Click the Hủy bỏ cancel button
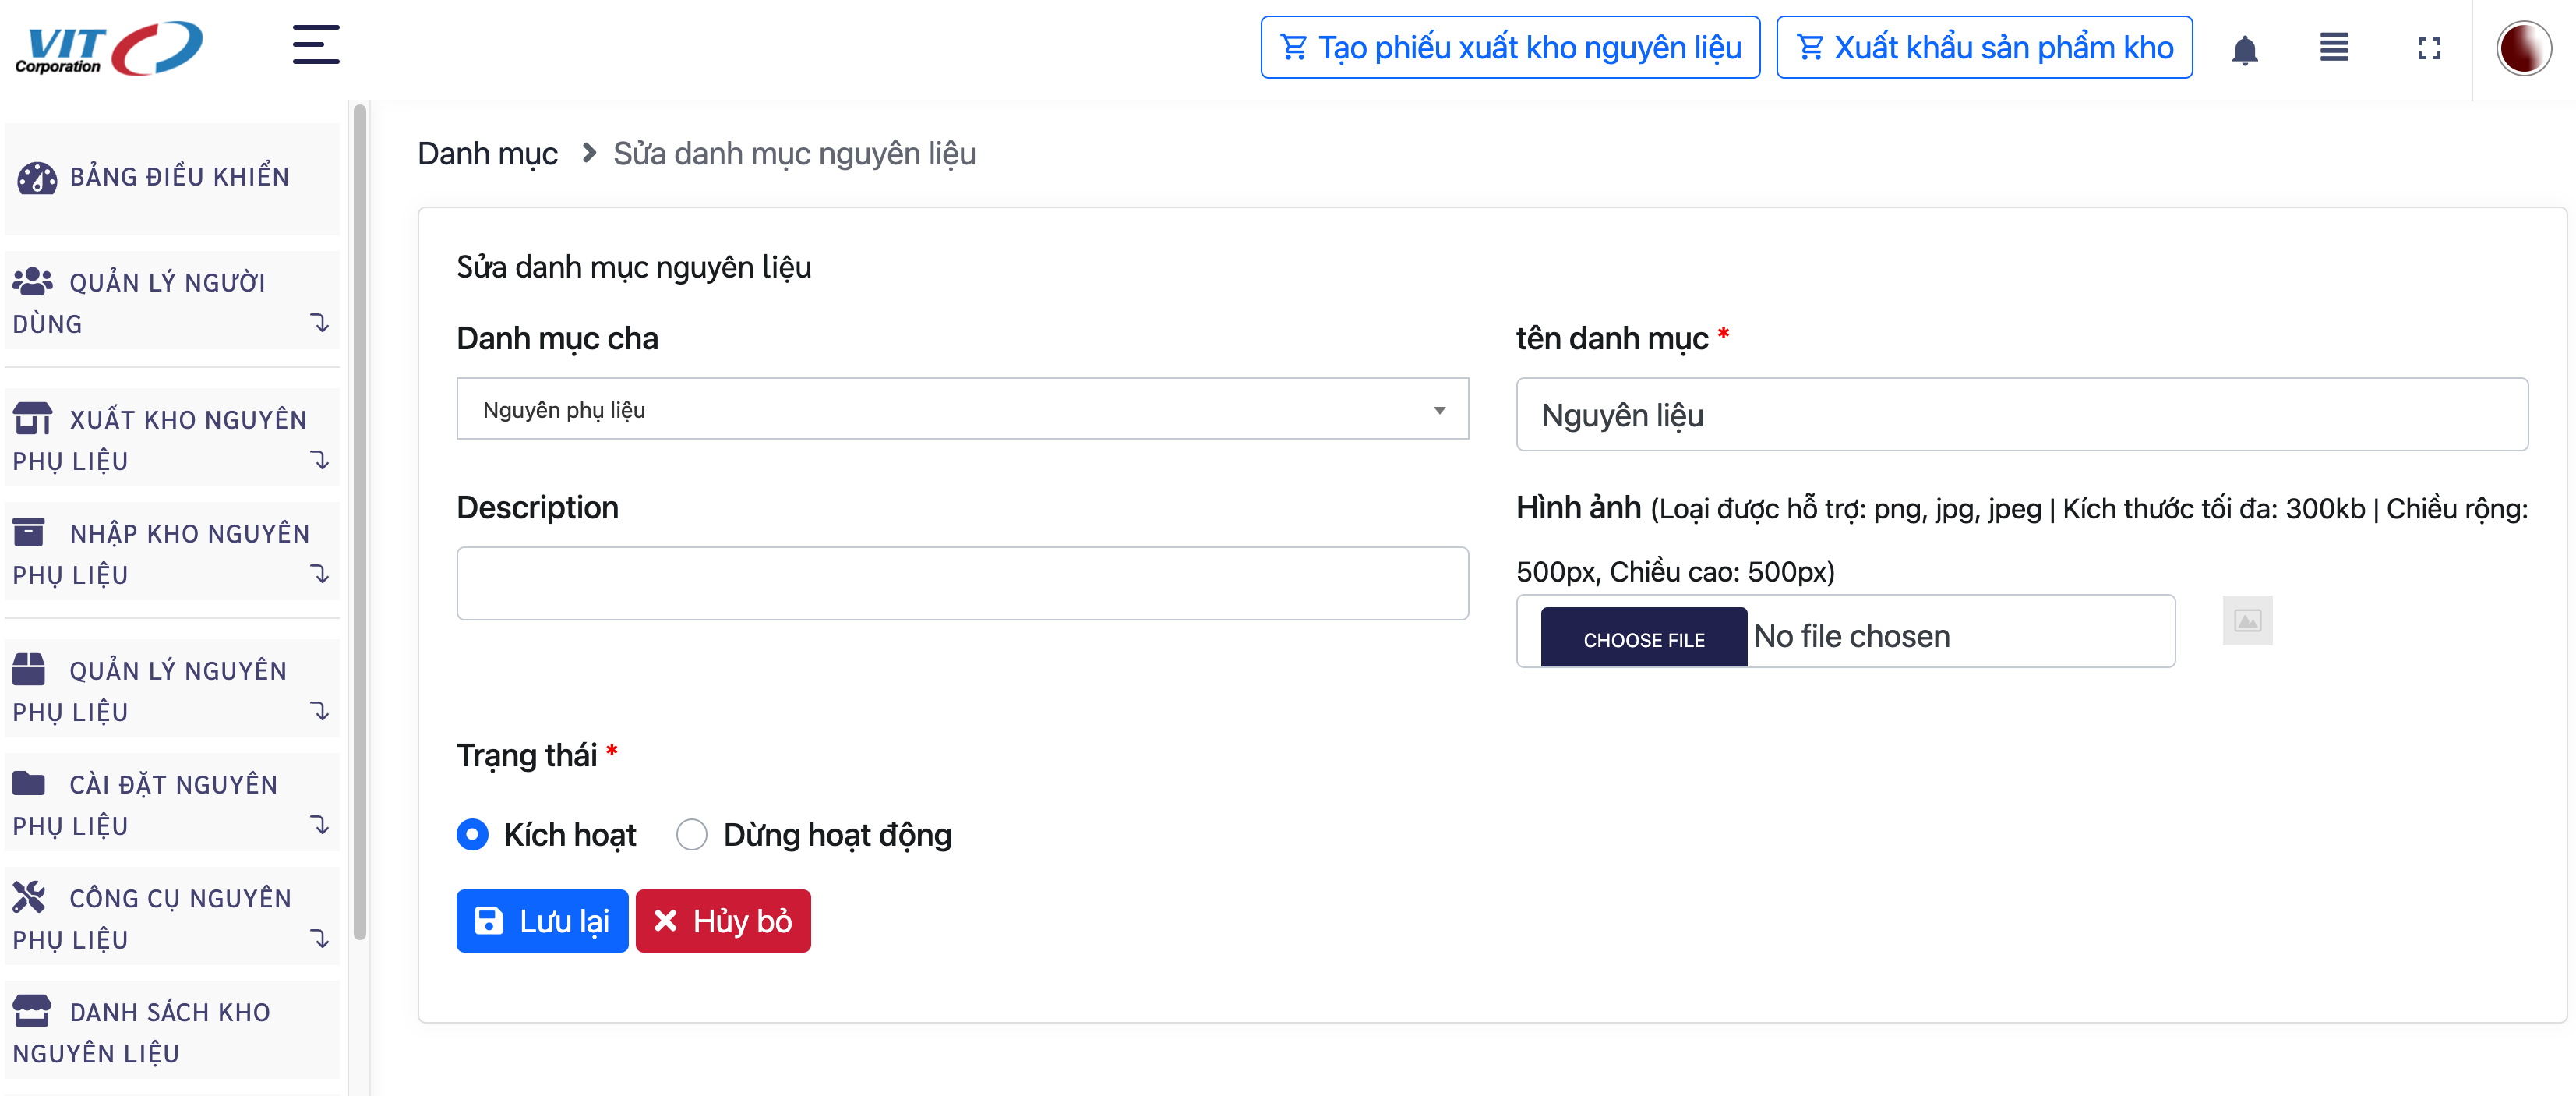2576x1096 pixels. tap(723, 921)
